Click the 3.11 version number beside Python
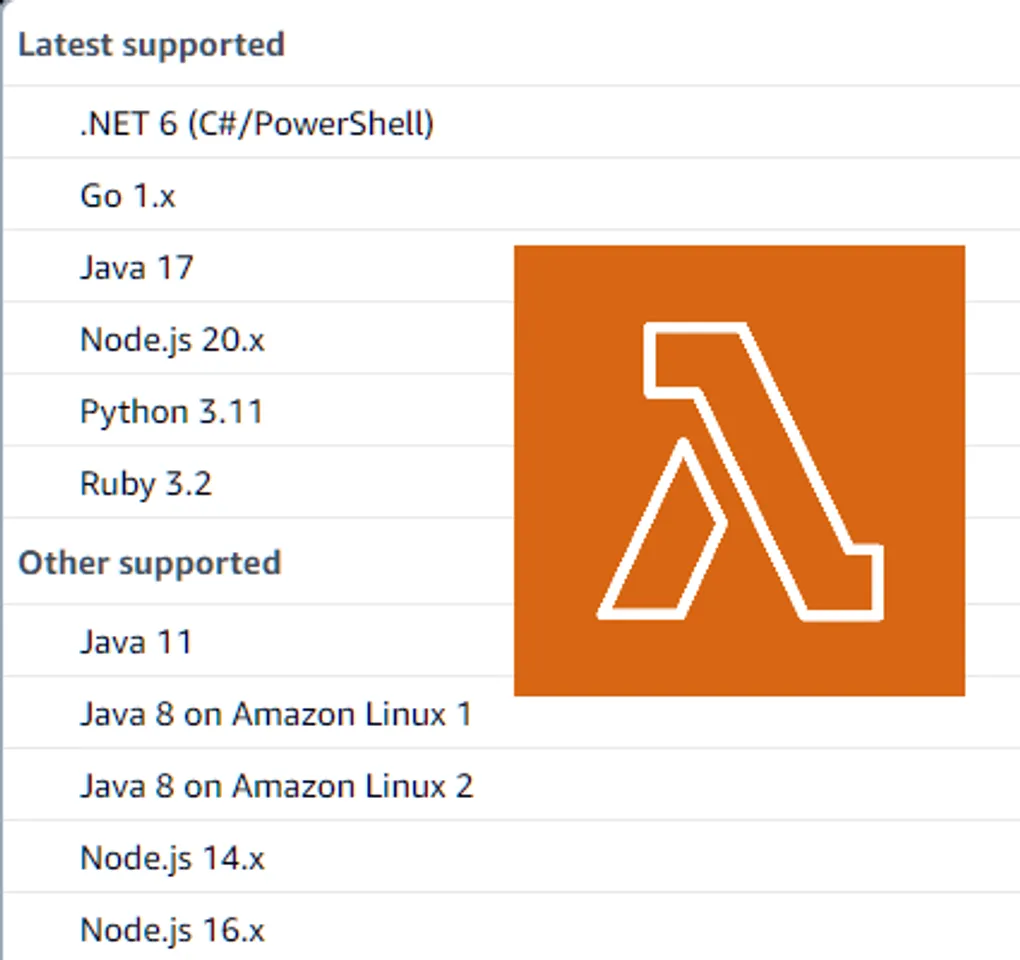Viewport: 1020px width, 960px height. (230, 412)
